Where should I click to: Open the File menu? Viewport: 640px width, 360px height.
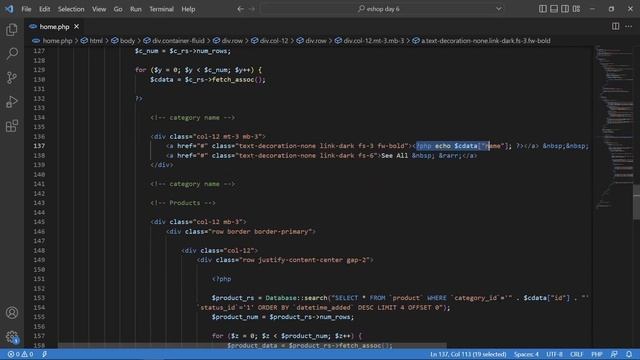point(26,9)
